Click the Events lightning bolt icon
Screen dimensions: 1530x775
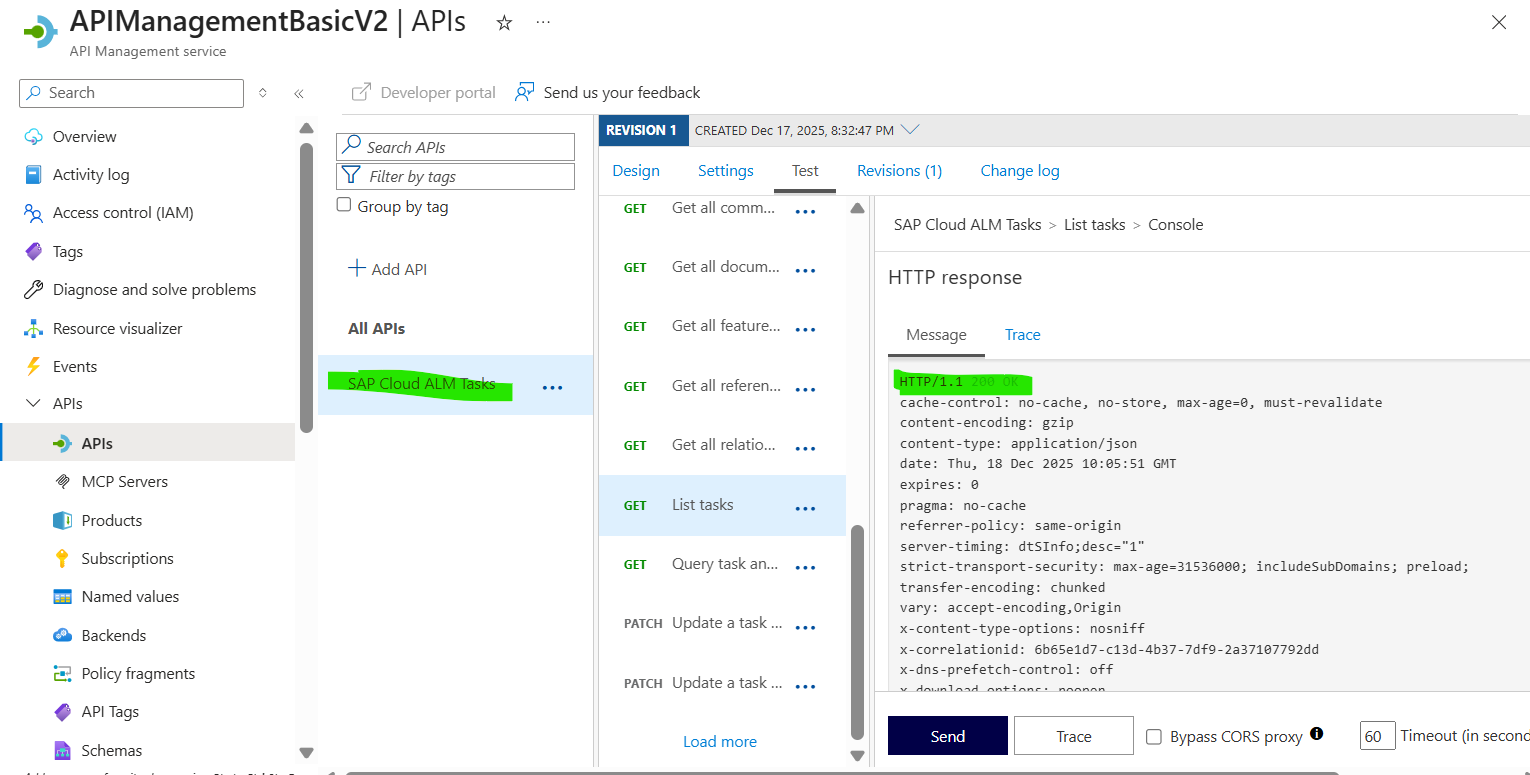pyautogui.click(x=34, y=367)
